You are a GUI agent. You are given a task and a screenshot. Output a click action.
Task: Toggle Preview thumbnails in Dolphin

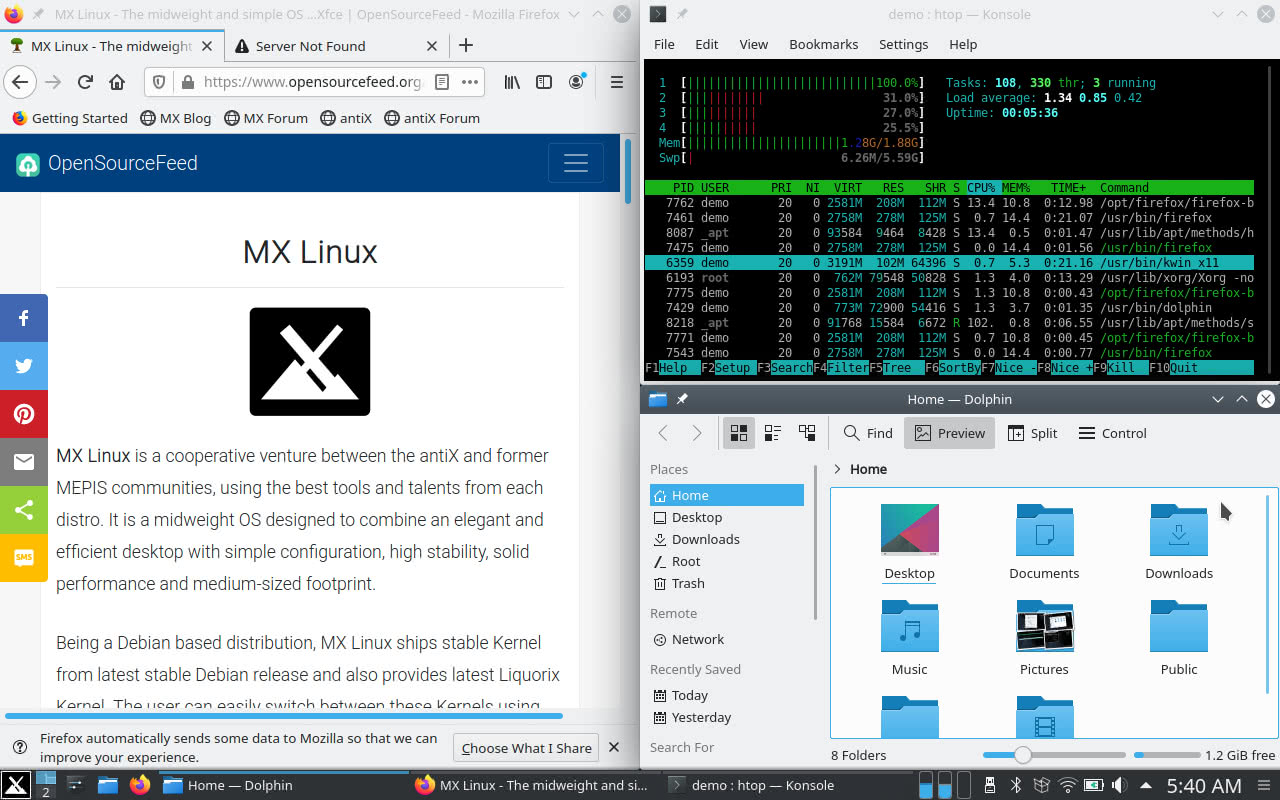(948, 433)
